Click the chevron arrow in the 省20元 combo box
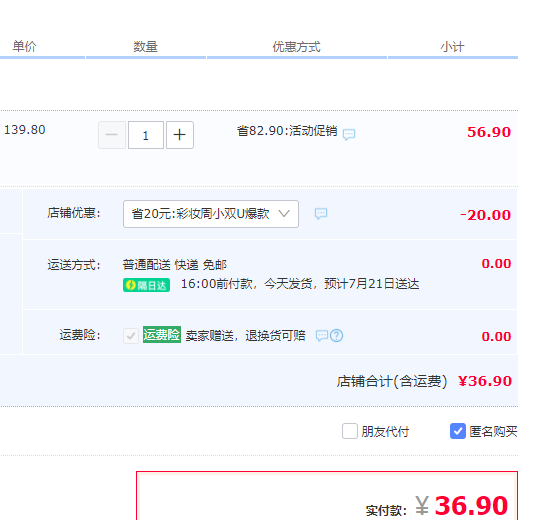The width and height of the screenshot is (551, 520). [284, 213]
